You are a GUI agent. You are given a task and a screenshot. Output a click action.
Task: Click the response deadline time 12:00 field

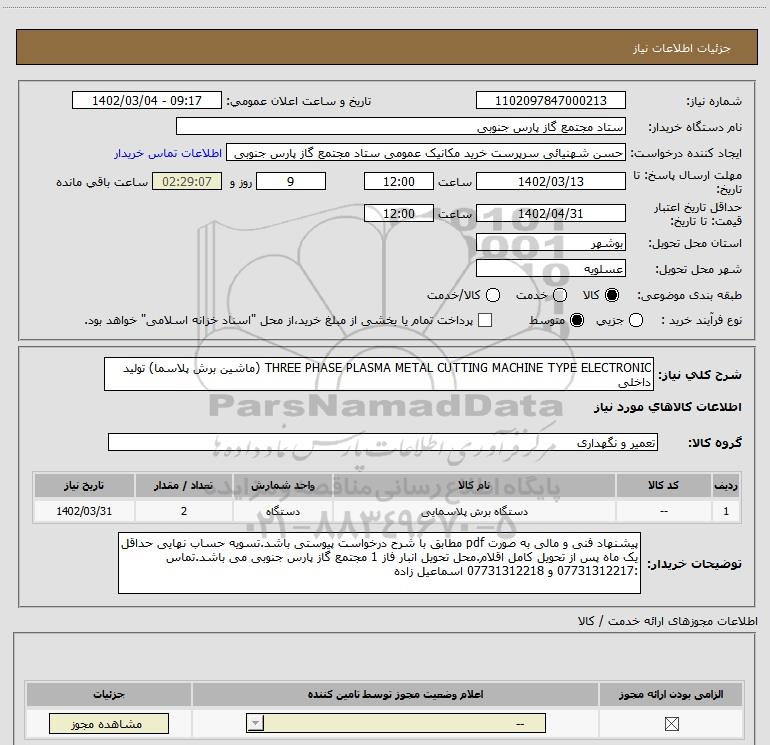tap(399, 181)
